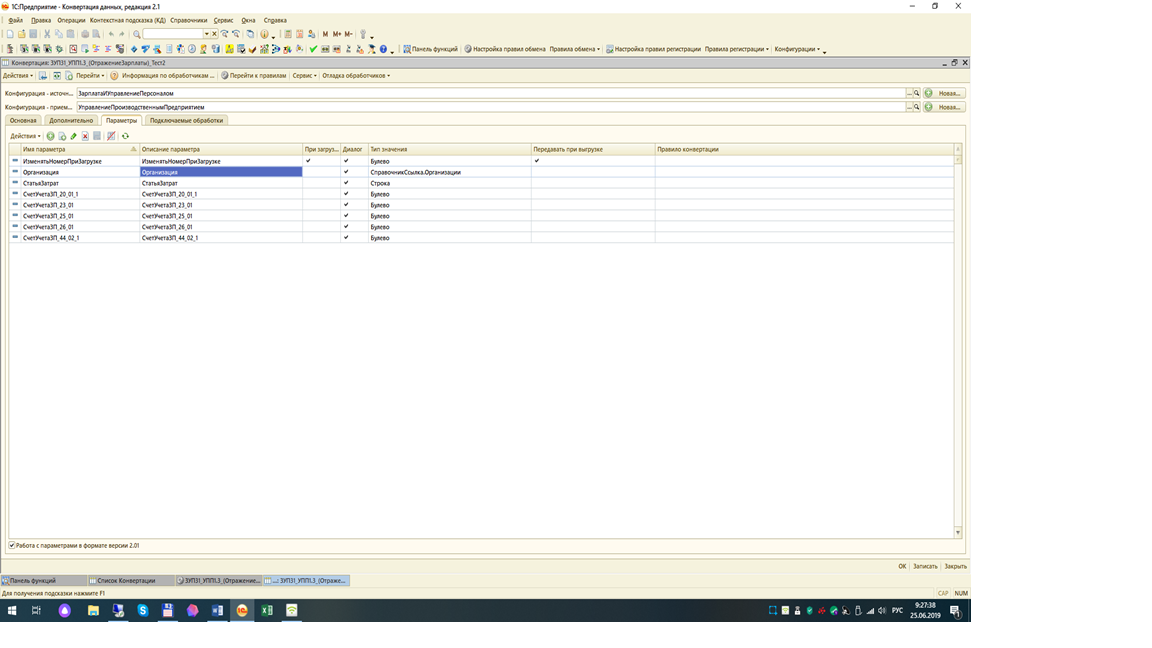
Task: Clear the toolbar search field with the X
Action: (215, 34)
